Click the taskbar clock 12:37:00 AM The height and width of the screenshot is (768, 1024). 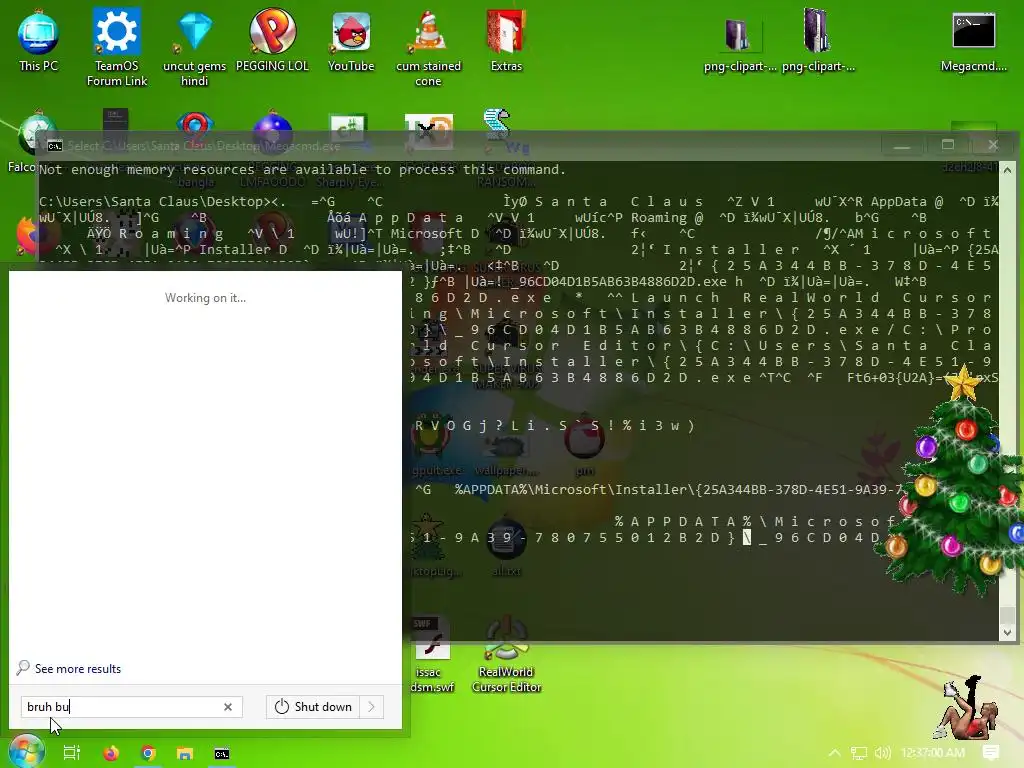coord(933,753)
